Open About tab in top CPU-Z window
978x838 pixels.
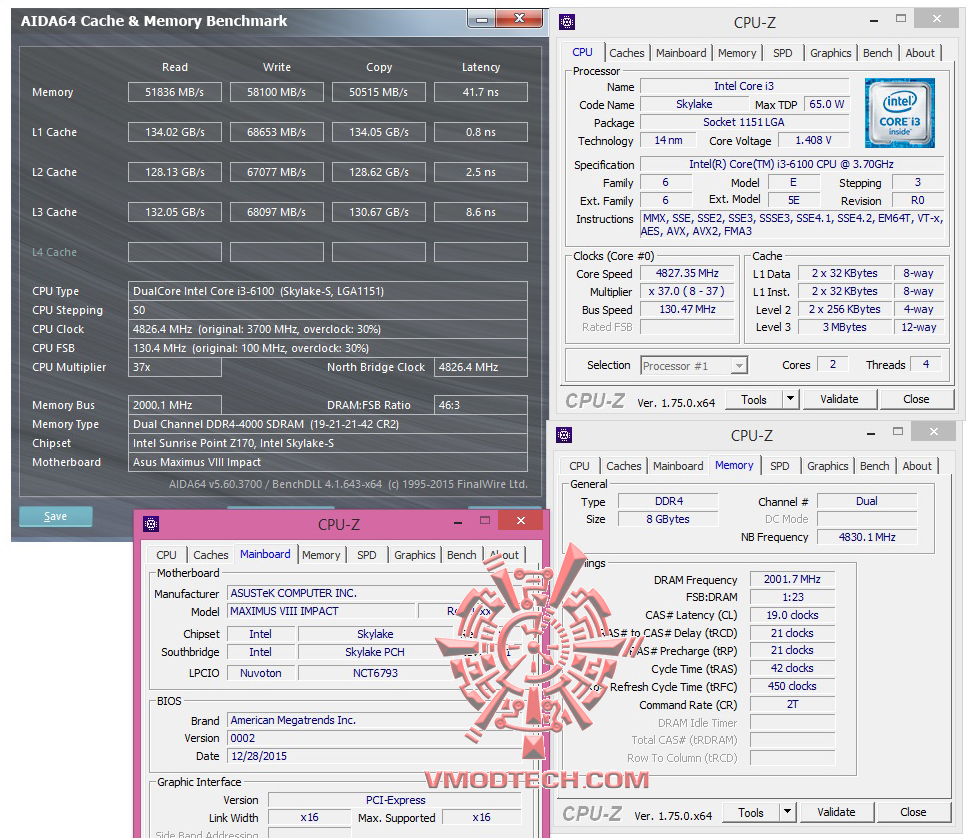[920, 53]
